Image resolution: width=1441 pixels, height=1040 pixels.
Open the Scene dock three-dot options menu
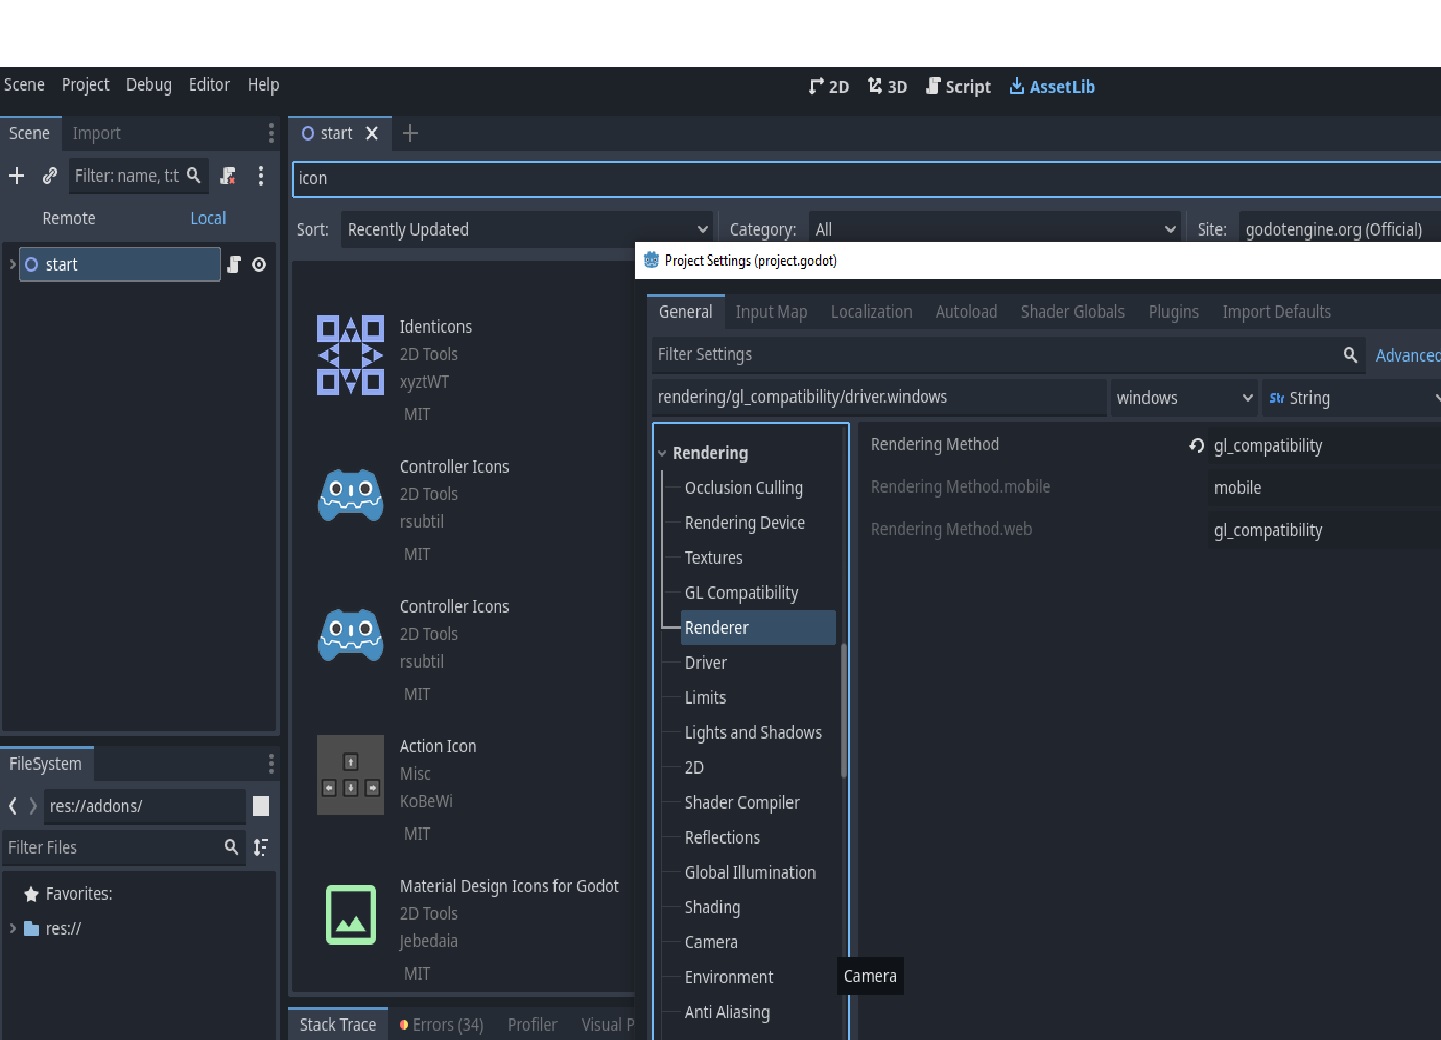[261, 176]
